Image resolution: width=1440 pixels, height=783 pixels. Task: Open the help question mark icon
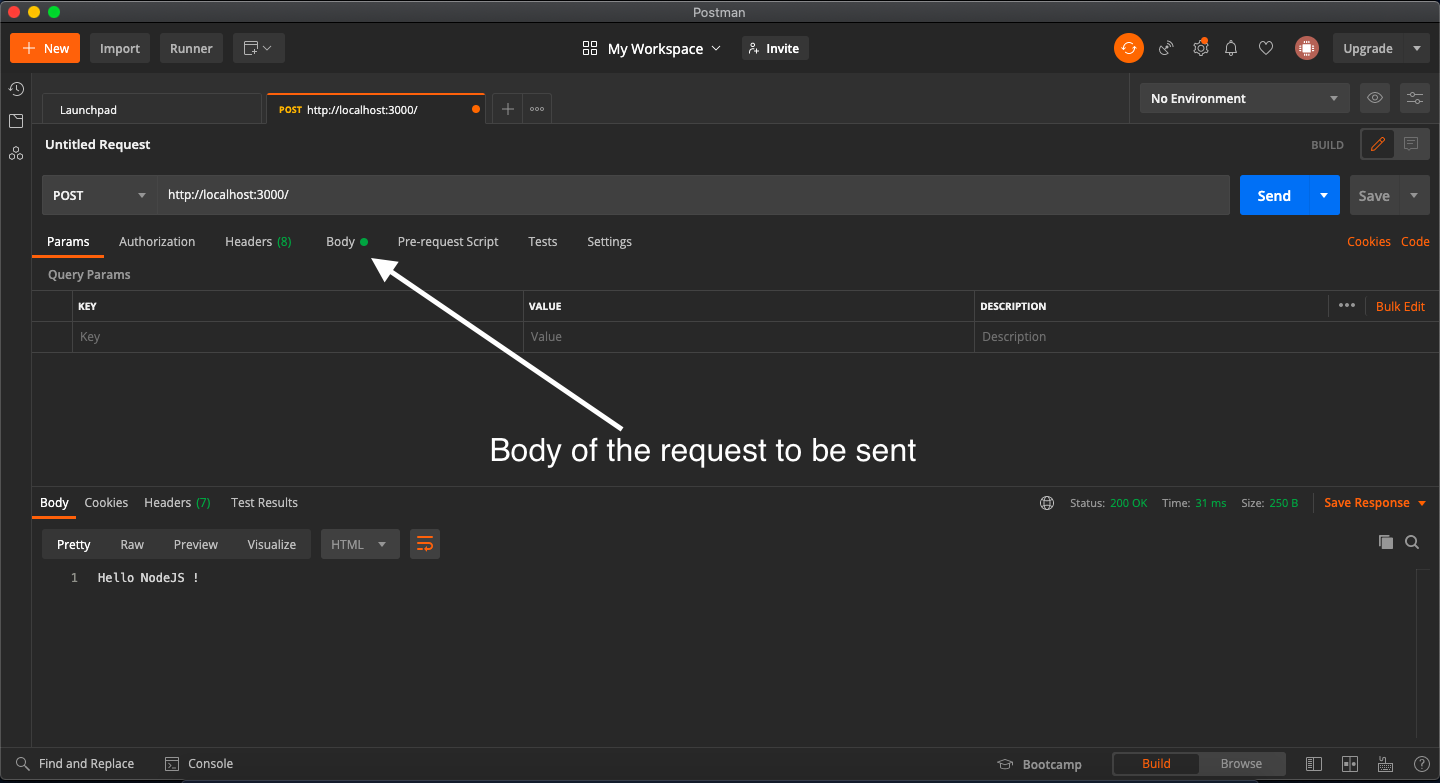(1421, 764)
